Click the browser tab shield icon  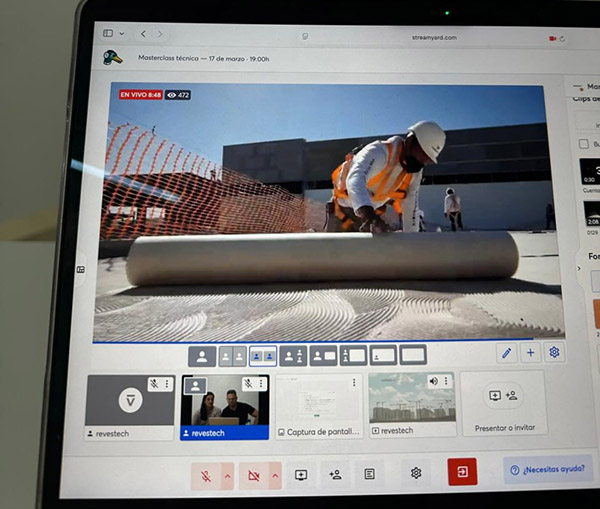point(305,36)
